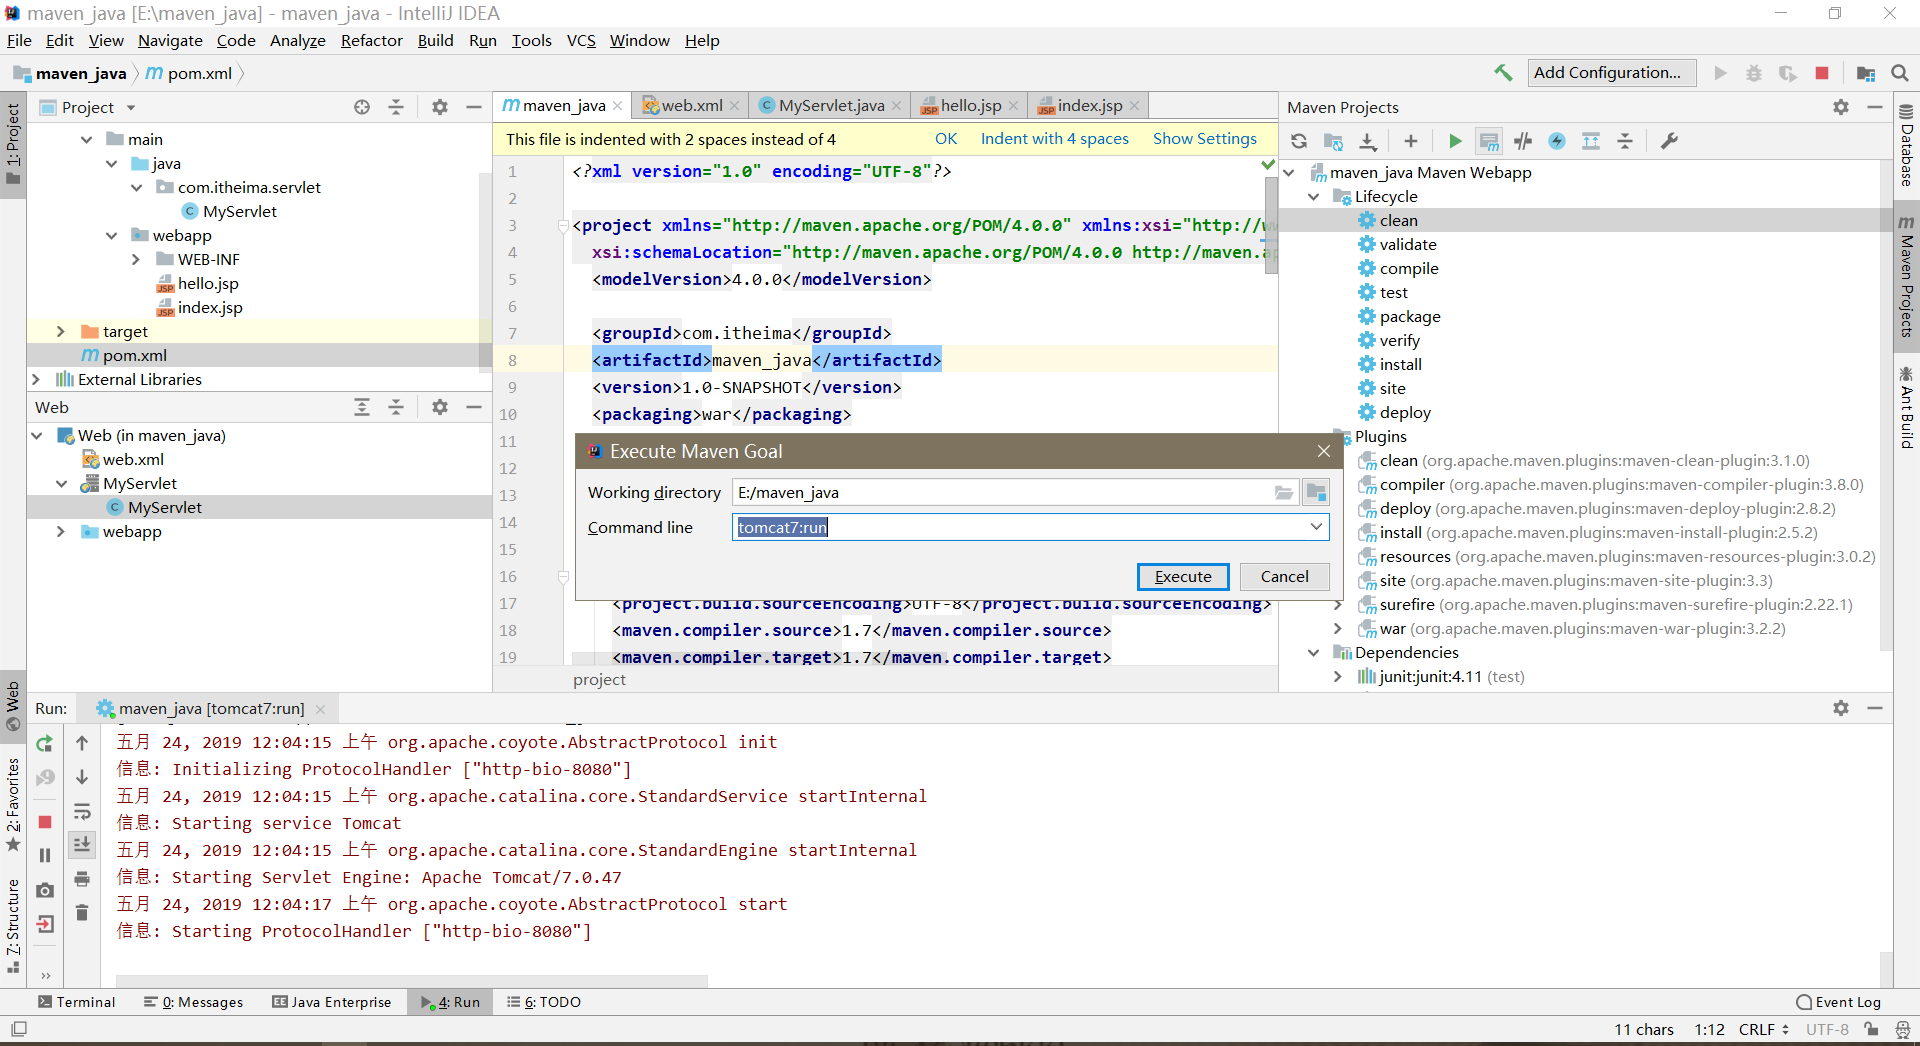The height and width of the screenshot is (1046, 1920).
Task: Stop tomcat7:run in Run panel
Action: coord(44,821)
